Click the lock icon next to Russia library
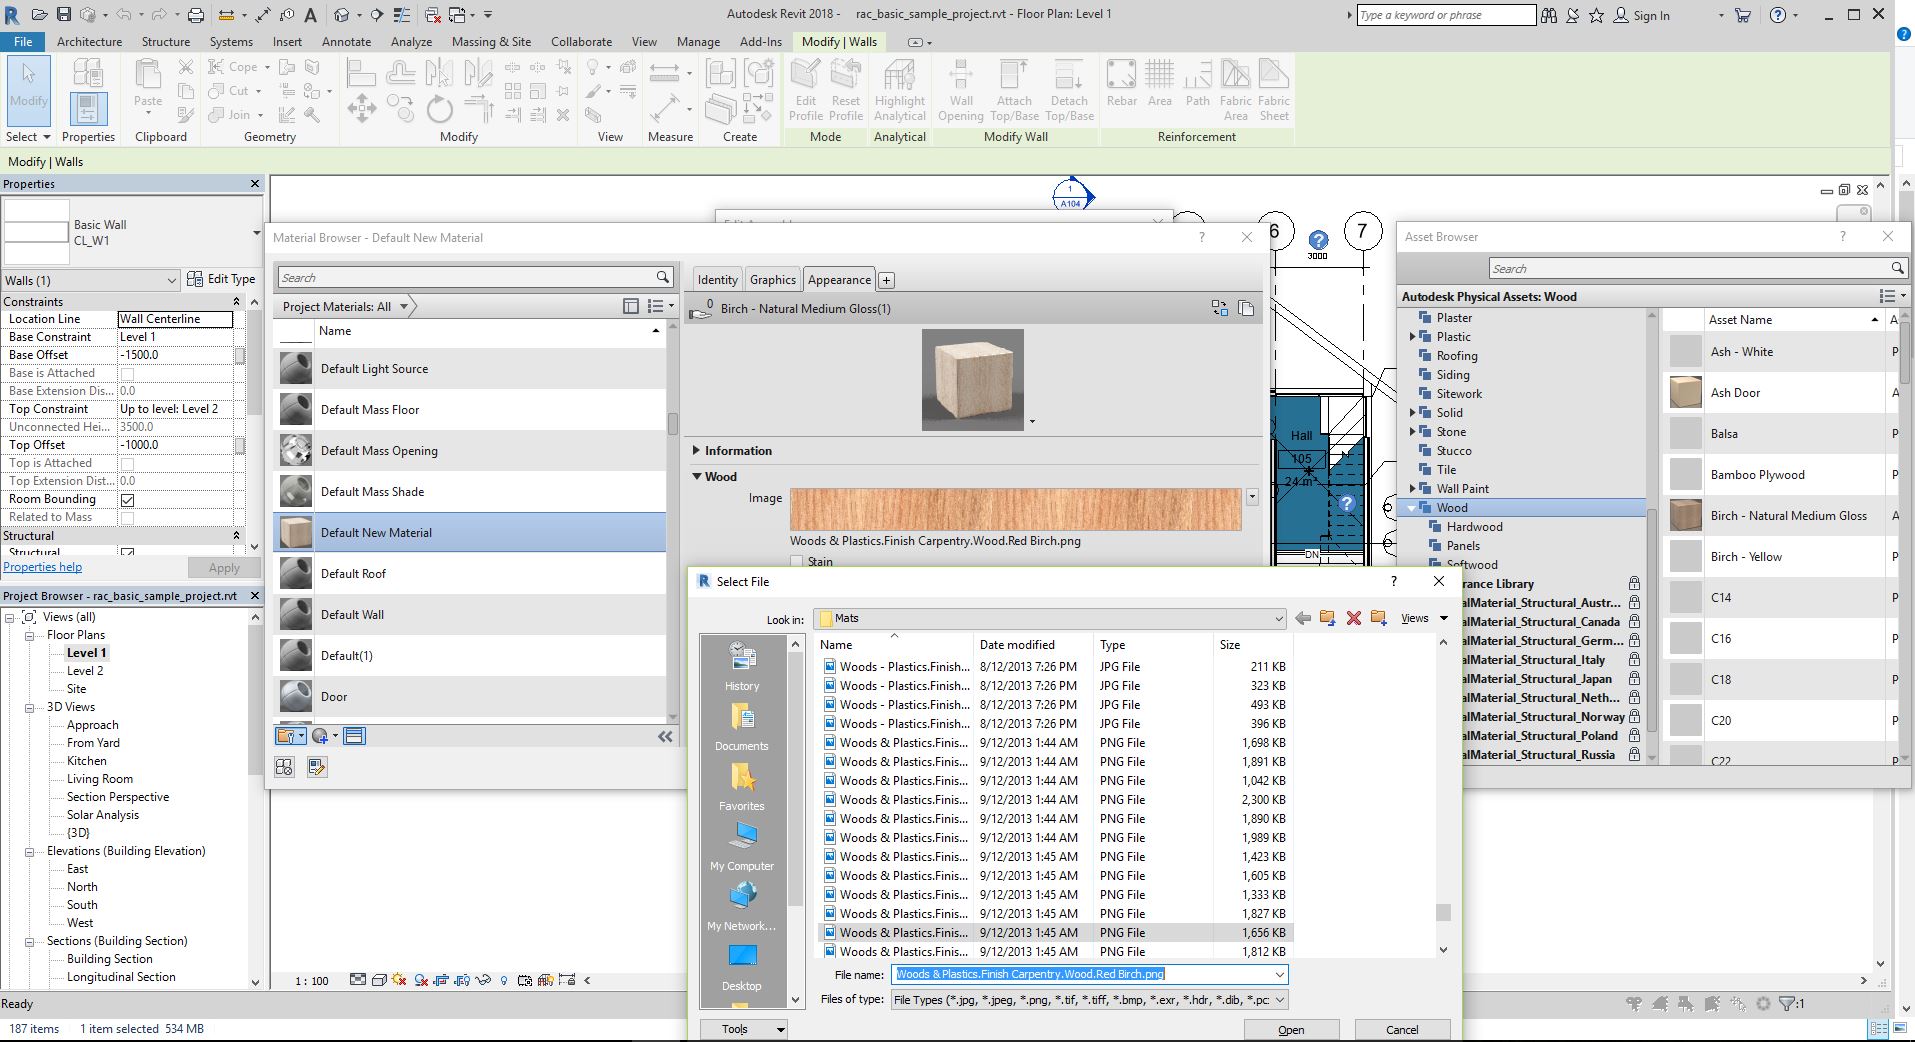The width and height of the screenshot is (1915, 1042). (x=1634, y=754)
